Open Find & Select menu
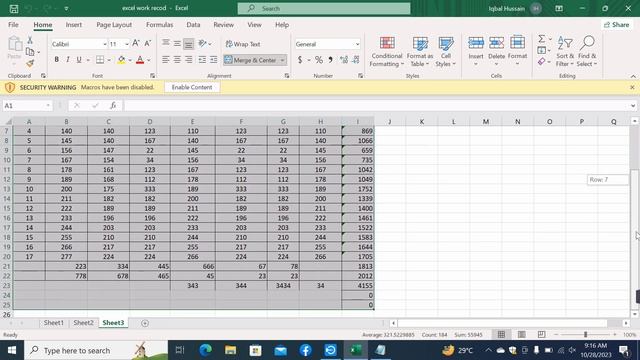Image resolution: width=640 pixels, height=360 pixels. point(587,51)
